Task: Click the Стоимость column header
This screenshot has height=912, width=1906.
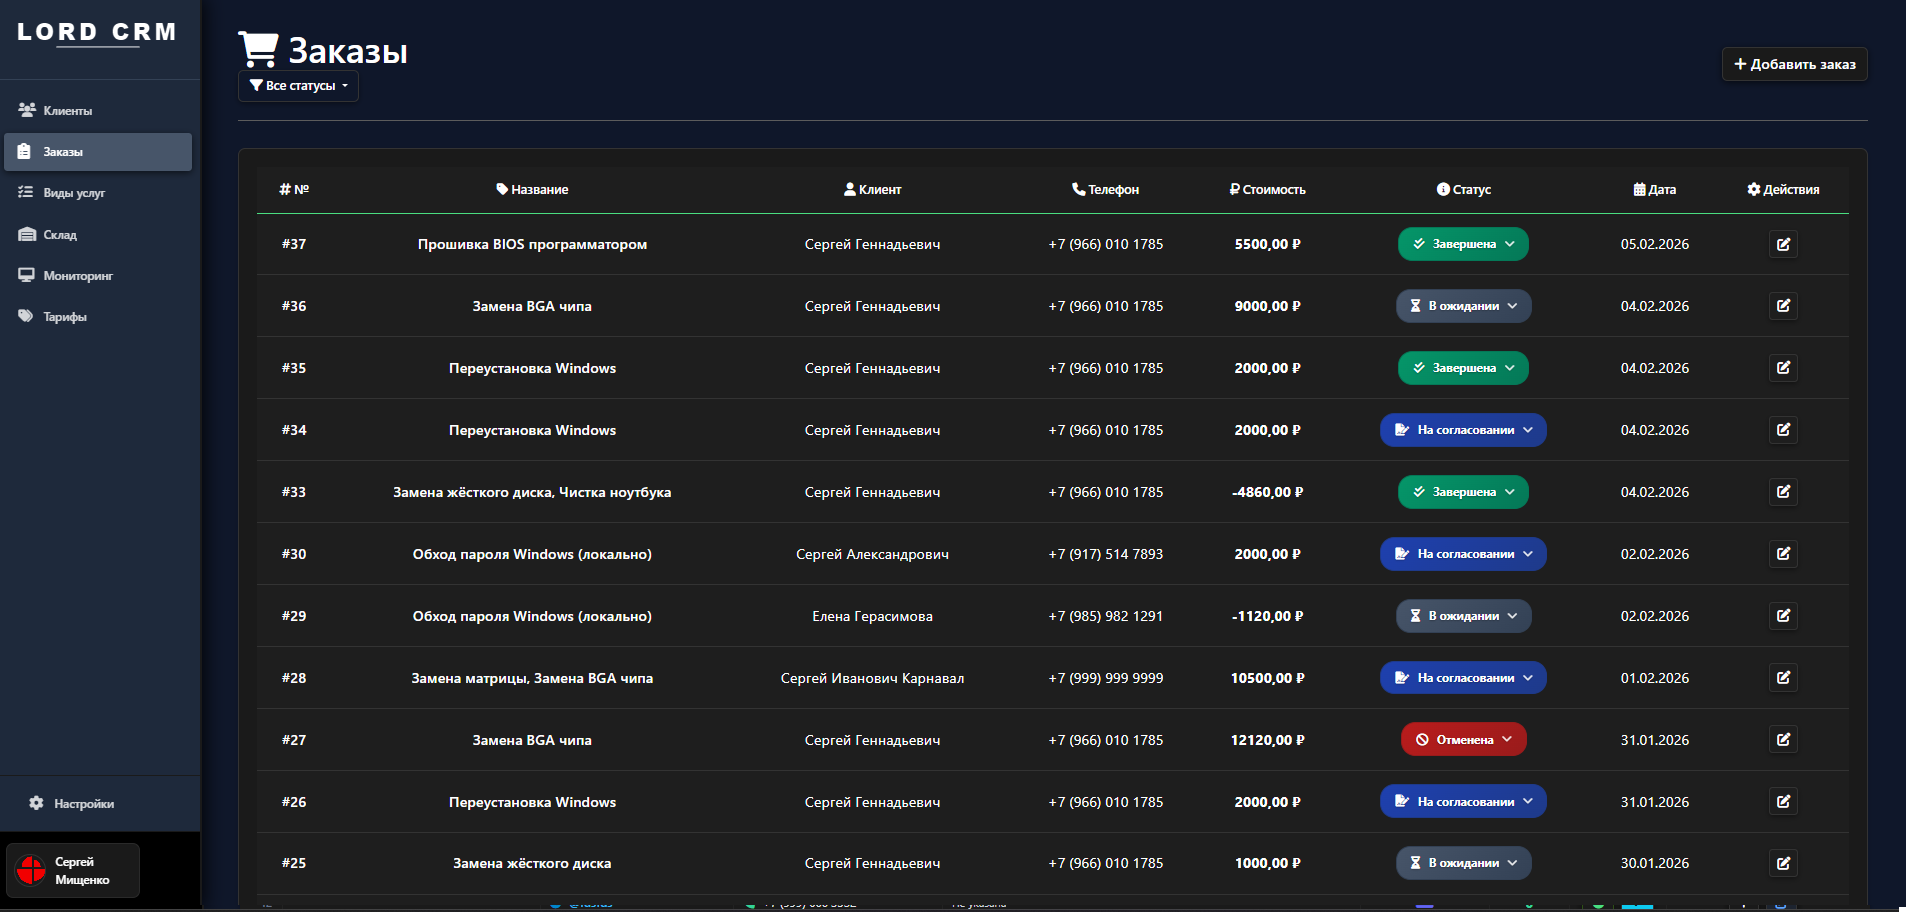Action: (x=1267, y=190)
